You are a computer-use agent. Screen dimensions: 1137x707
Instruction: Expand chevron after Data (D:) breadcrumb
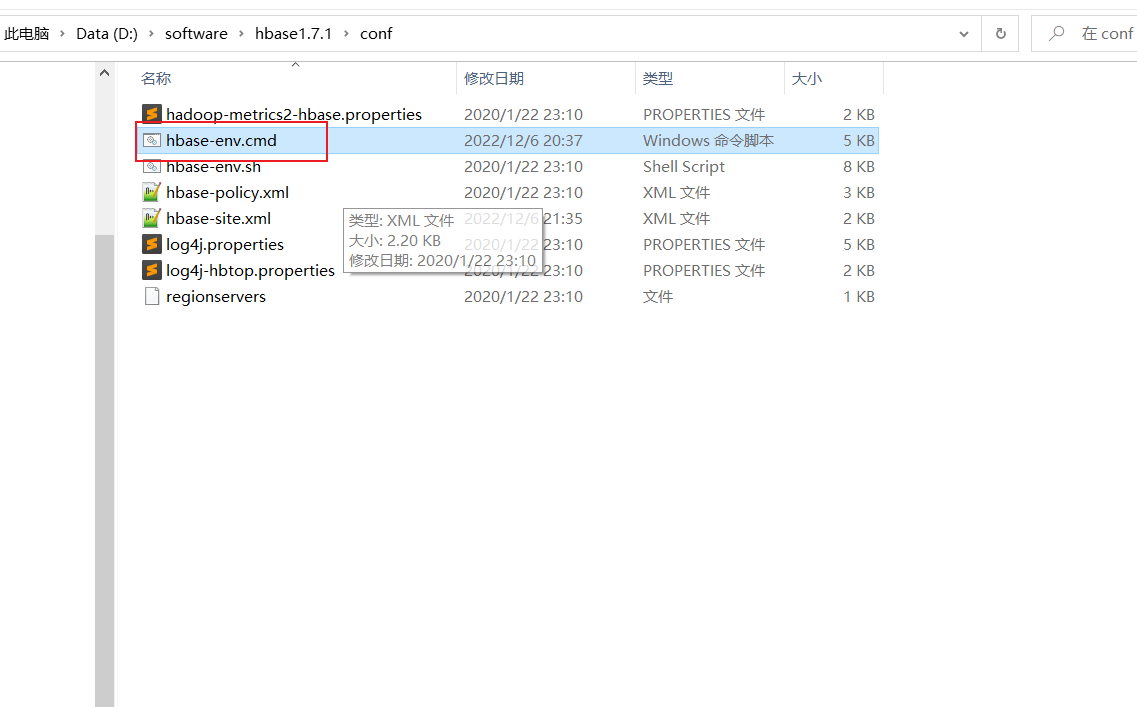(151, 33)
